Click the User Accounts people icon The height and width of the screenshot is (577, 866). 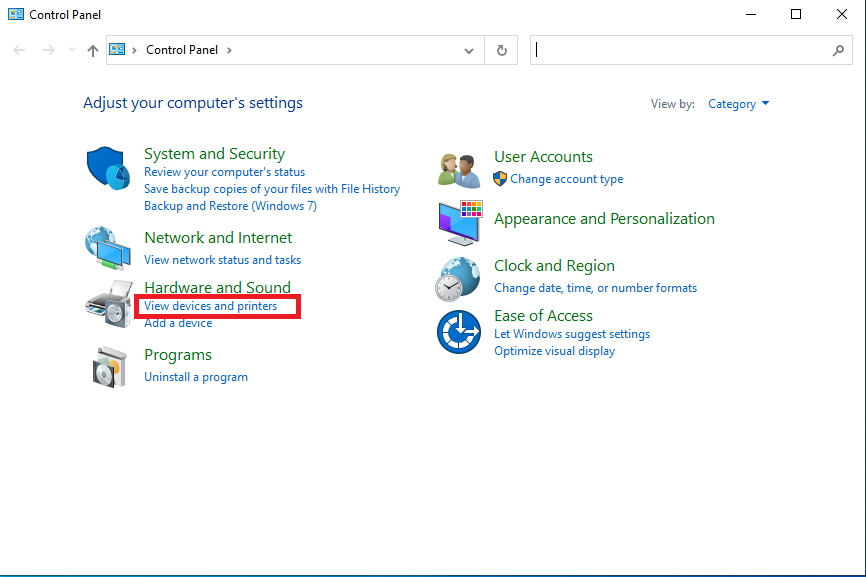pyautogui.click(x=460, y=168)
